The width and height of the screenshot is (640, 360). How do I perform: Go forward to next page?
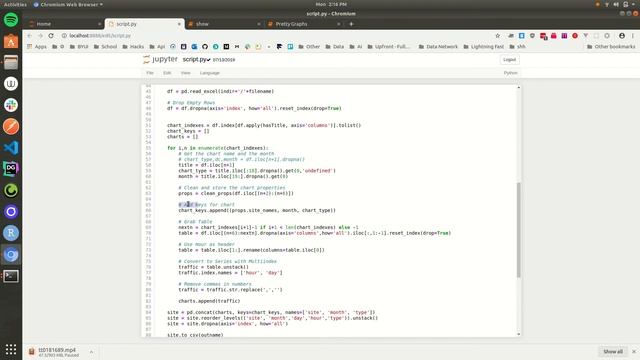tap(40, 36)
